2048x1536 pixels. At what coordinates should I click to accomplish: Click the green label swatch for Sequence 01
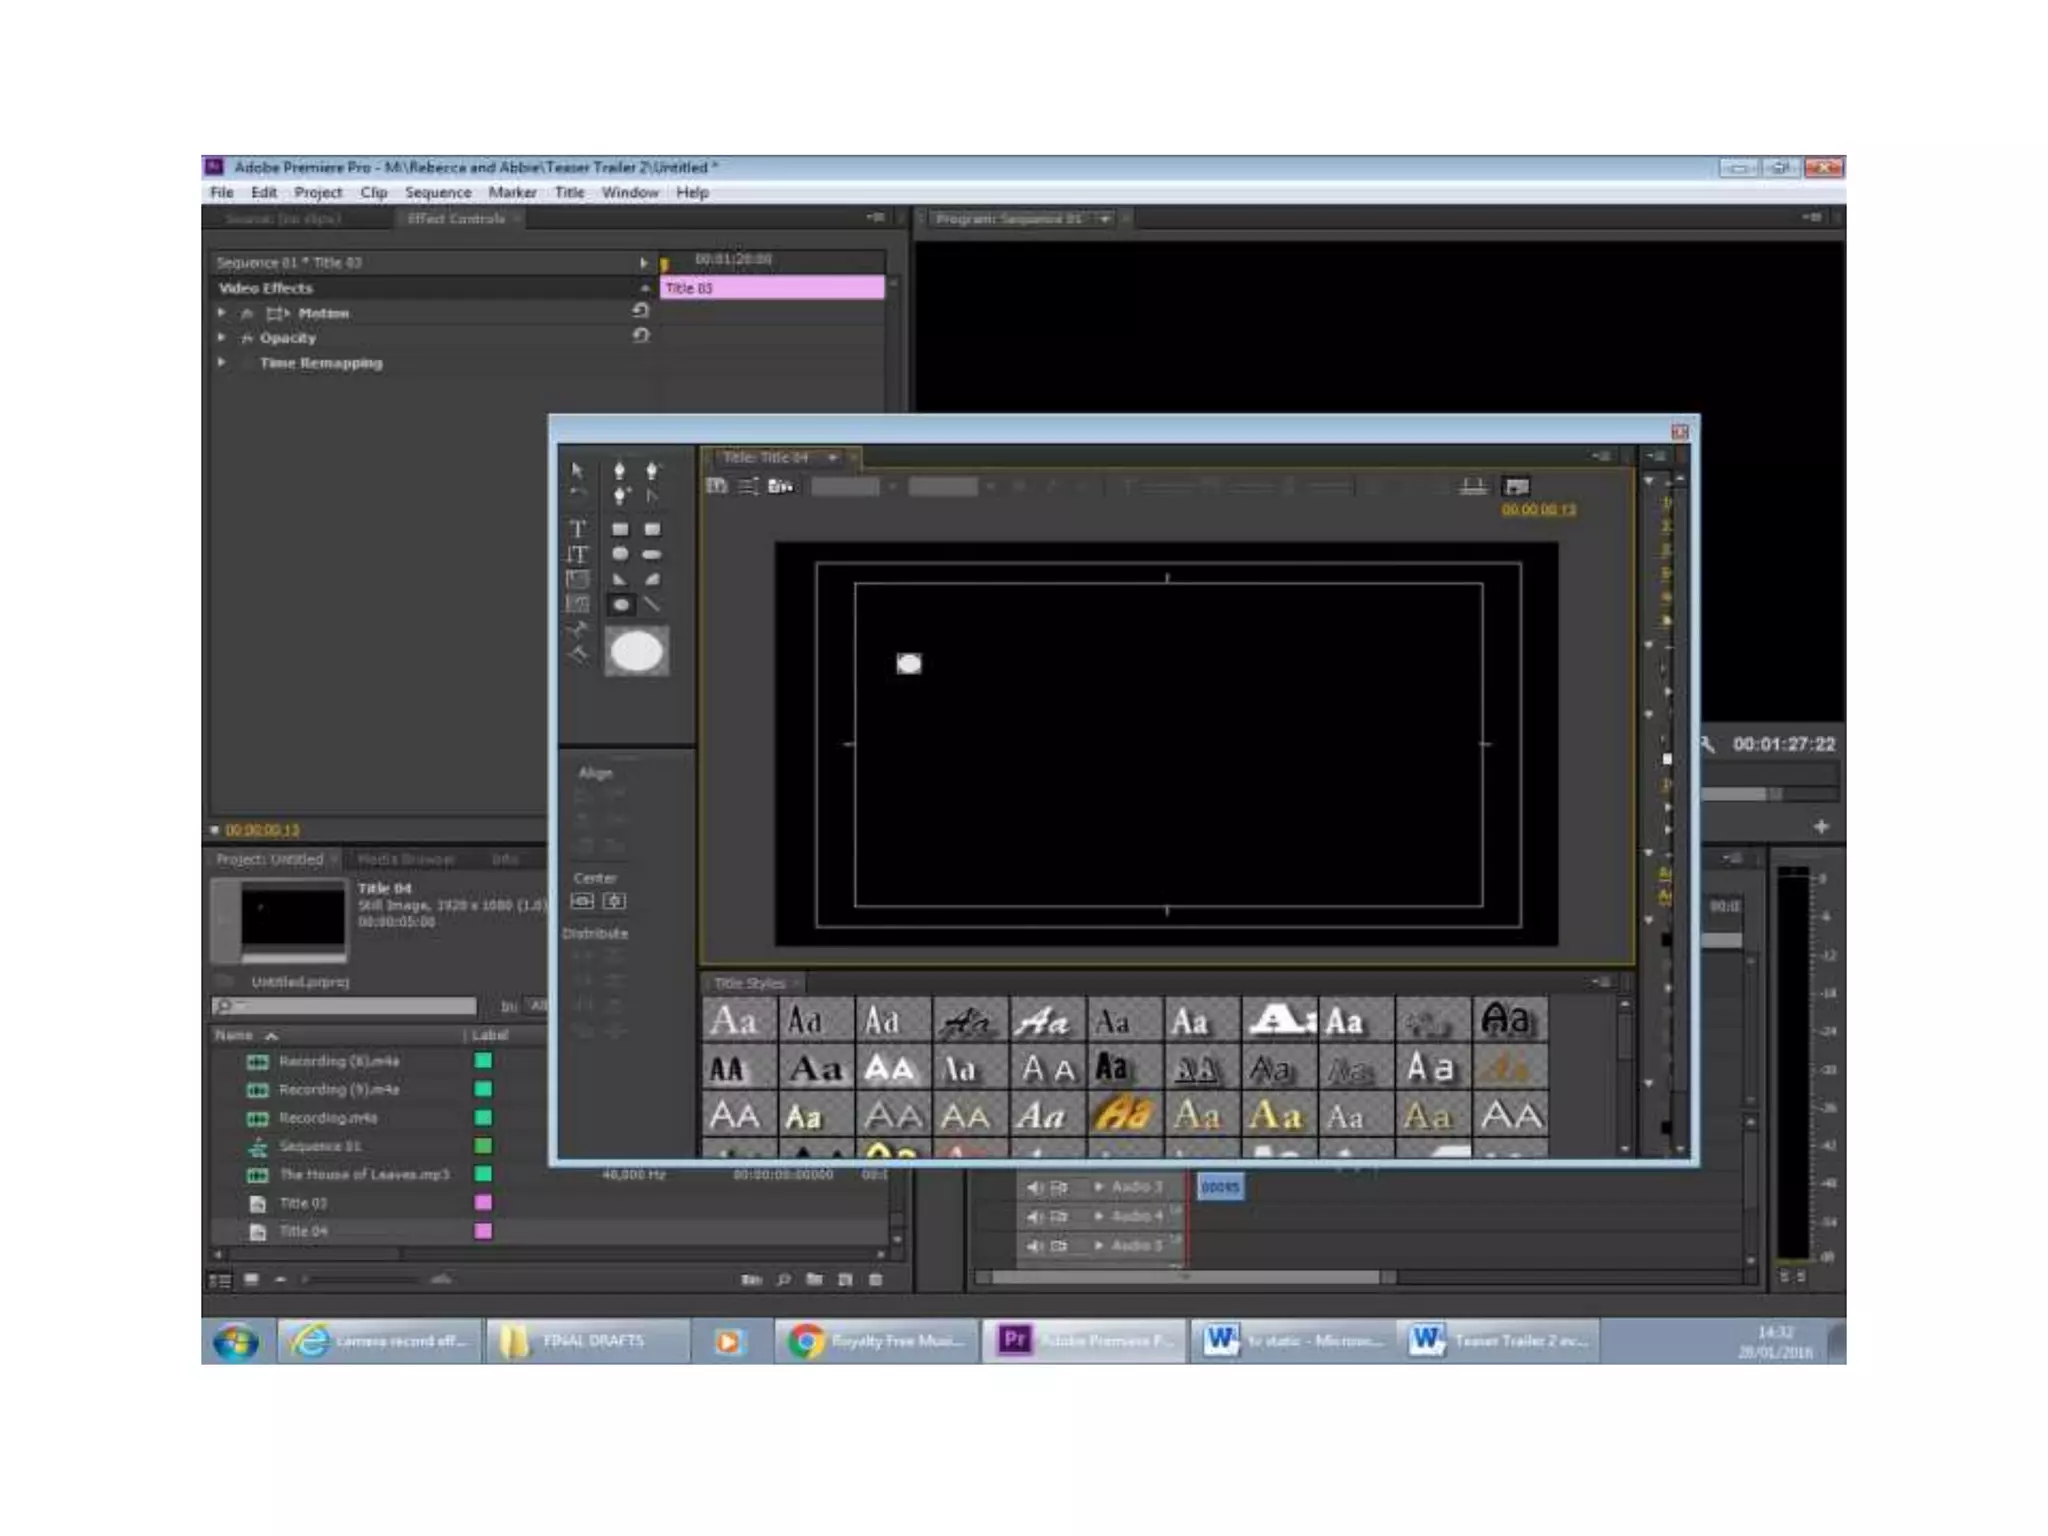483,1146
